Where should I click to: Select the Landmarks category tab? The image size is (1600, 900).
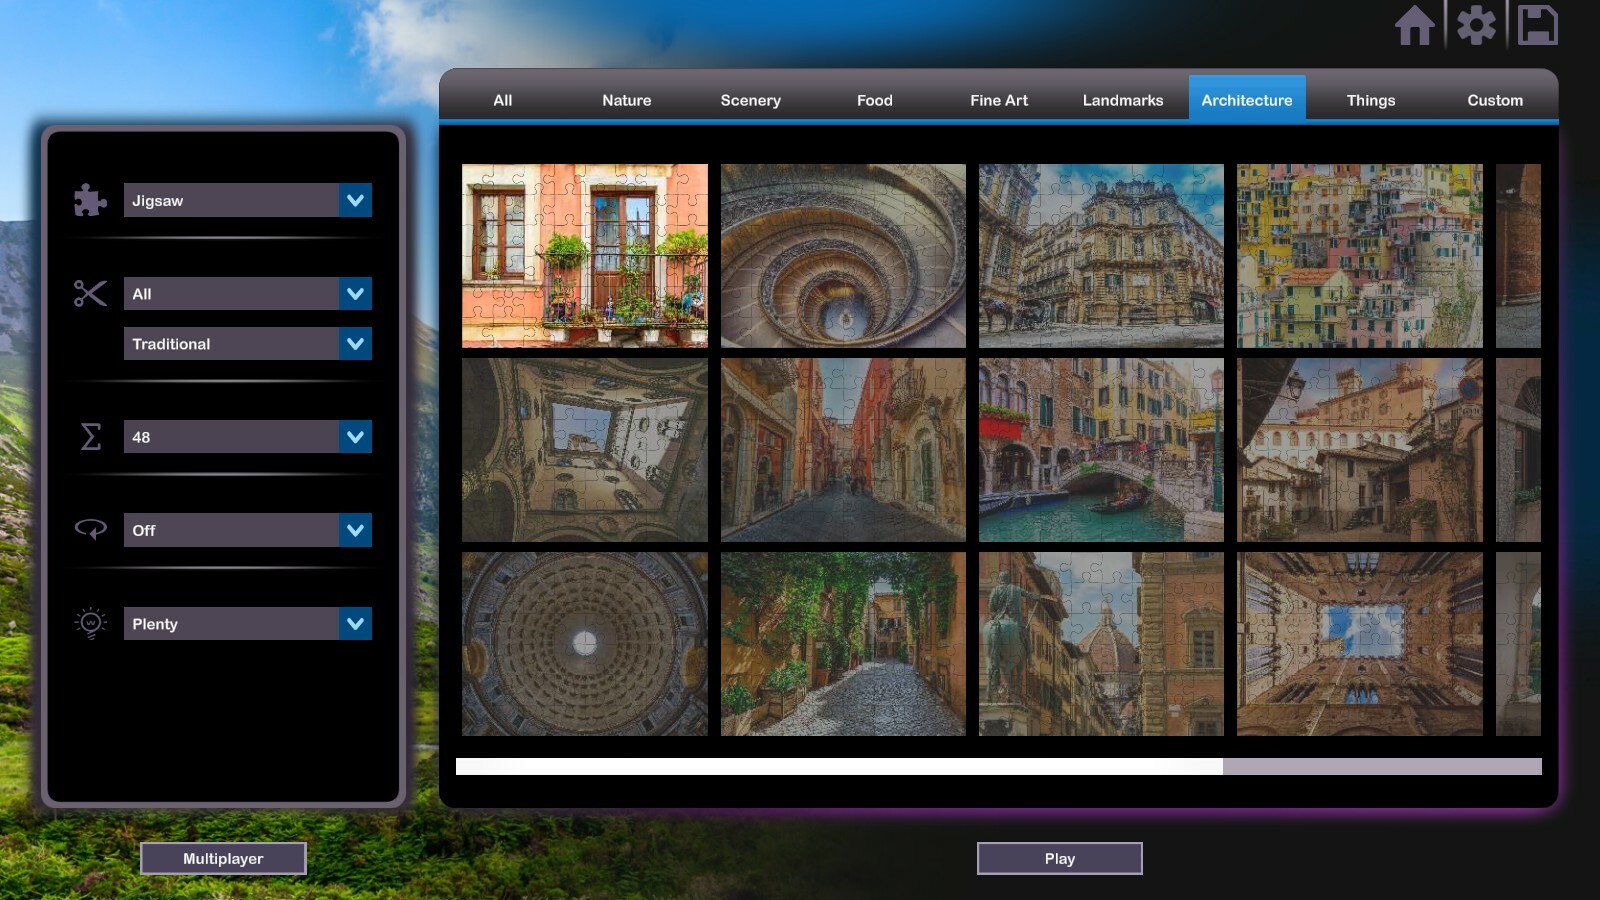(x=1122, y=100)
